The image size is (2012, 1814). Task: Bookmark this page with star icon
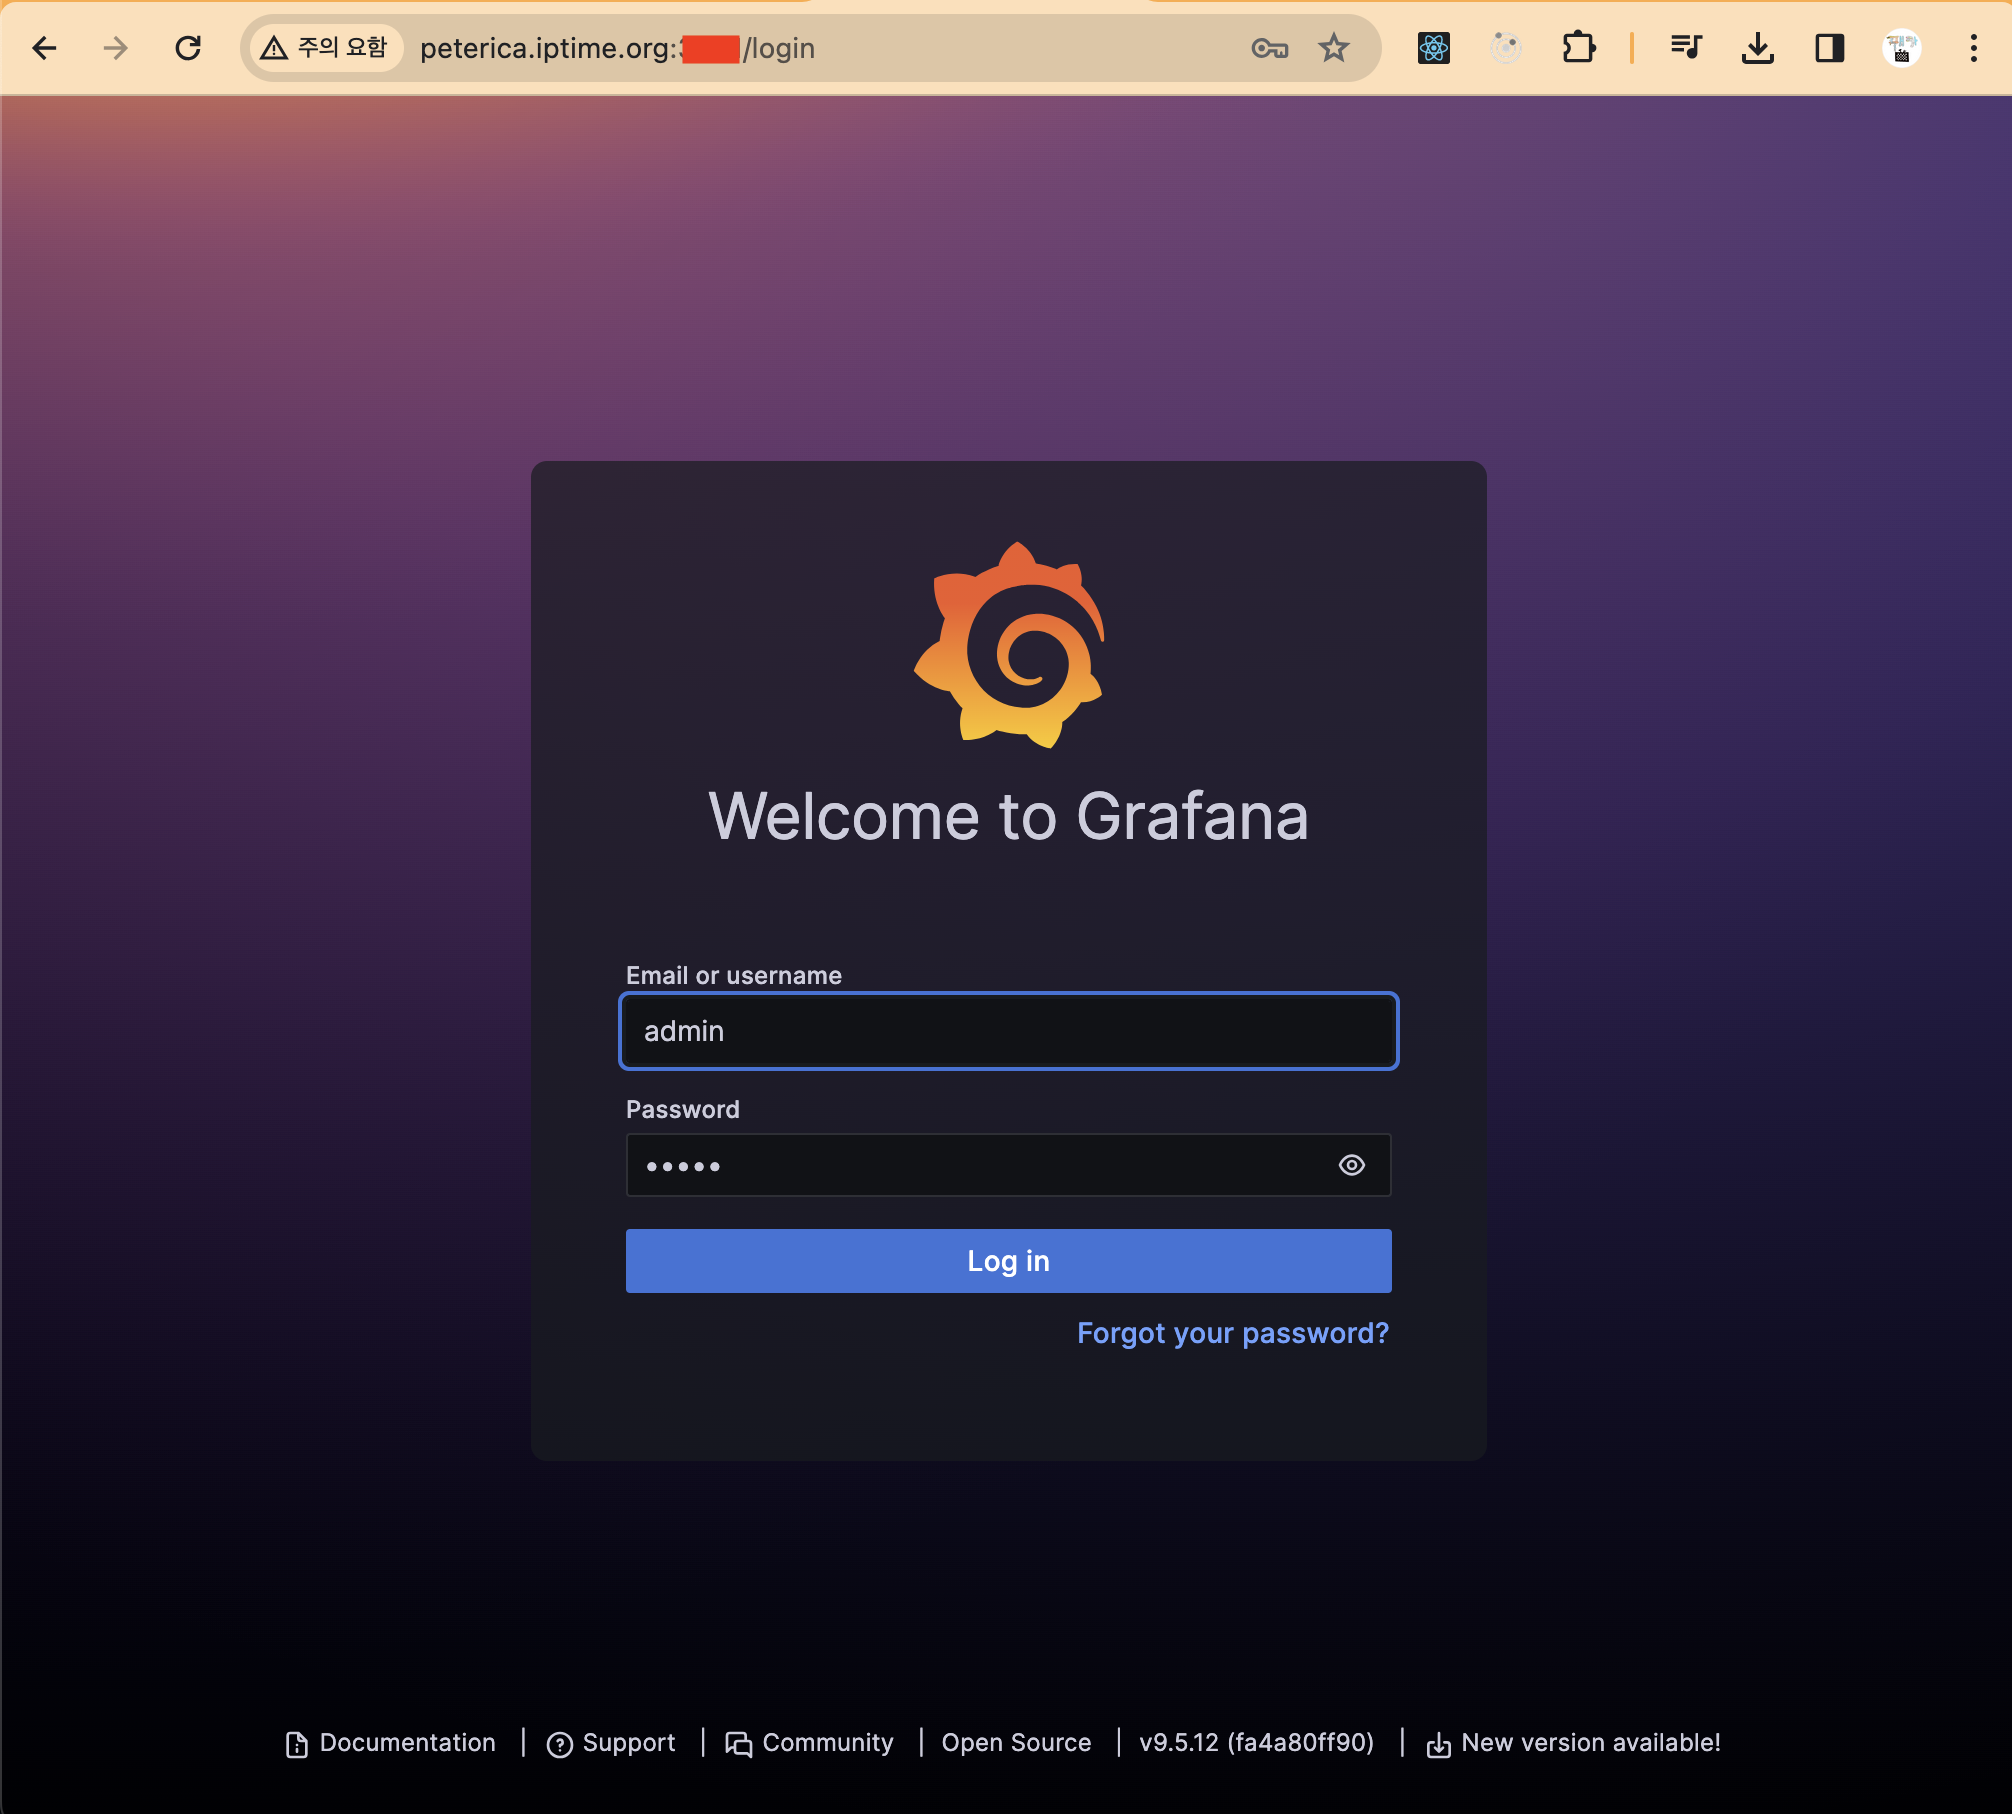1333,48
